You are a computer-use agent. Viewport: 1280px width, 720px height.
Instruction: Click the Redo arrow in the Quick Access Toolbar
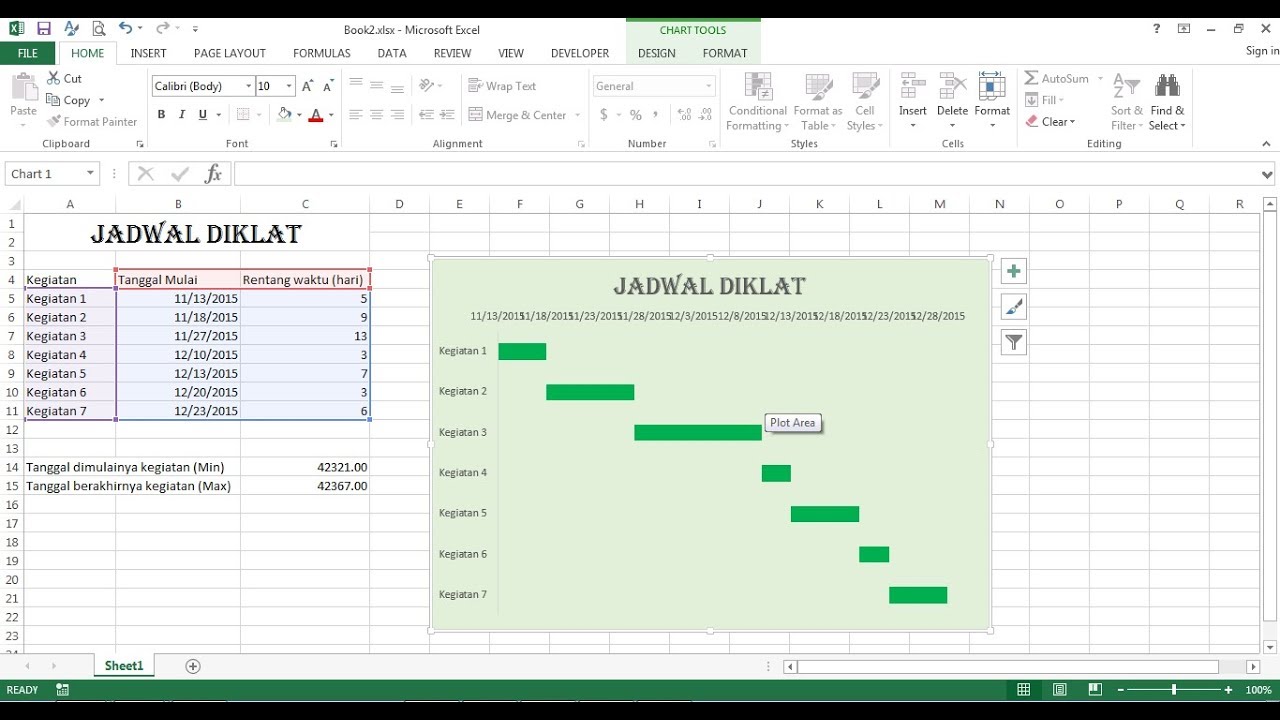(x=161, y=29)
